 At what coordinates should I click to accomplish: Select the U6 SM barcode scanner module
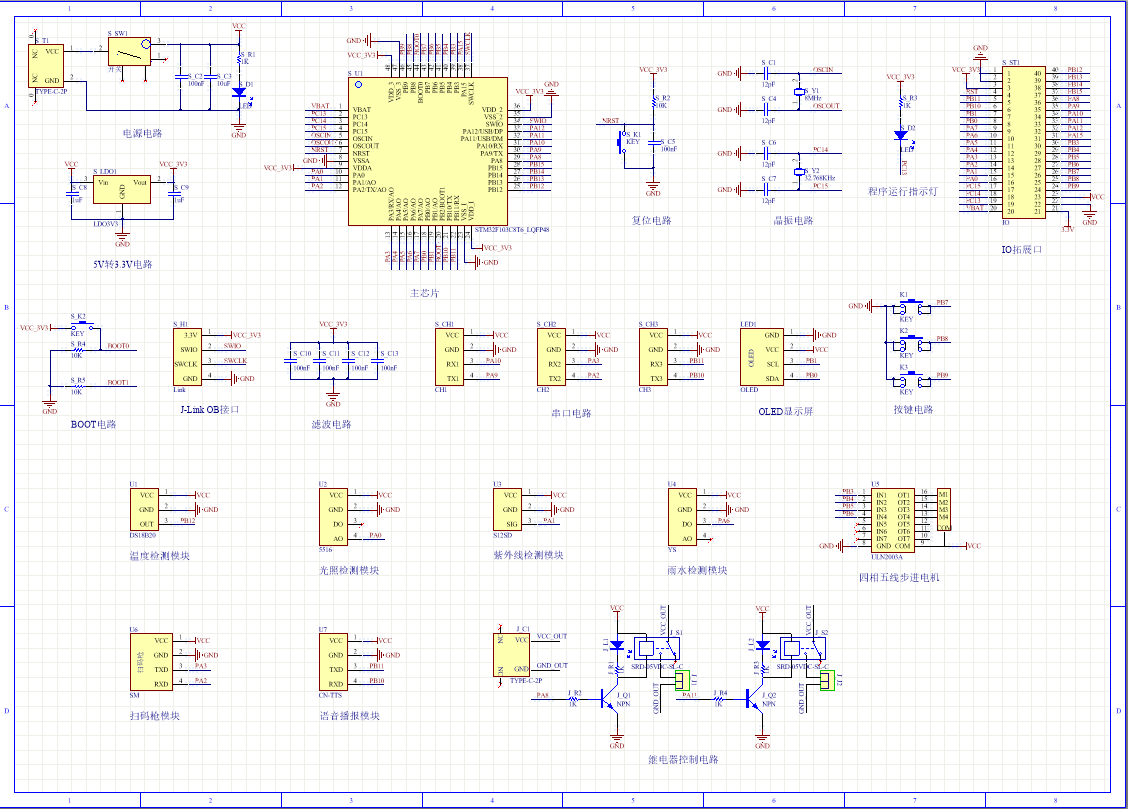tap(151, 662)
